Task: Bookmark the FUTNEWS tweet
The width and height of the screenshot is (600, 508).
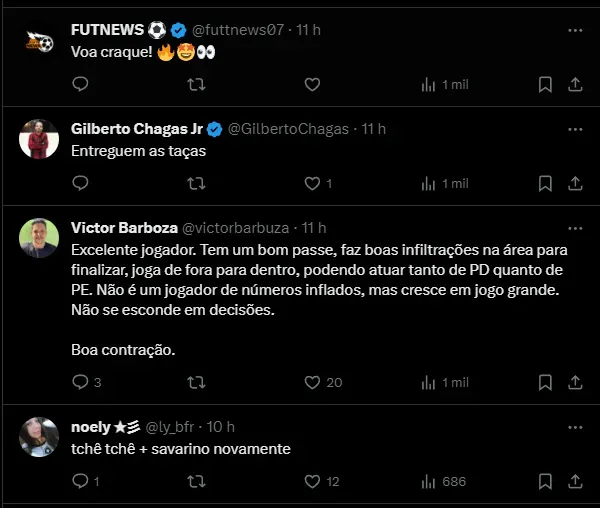Action: point(545,85)
